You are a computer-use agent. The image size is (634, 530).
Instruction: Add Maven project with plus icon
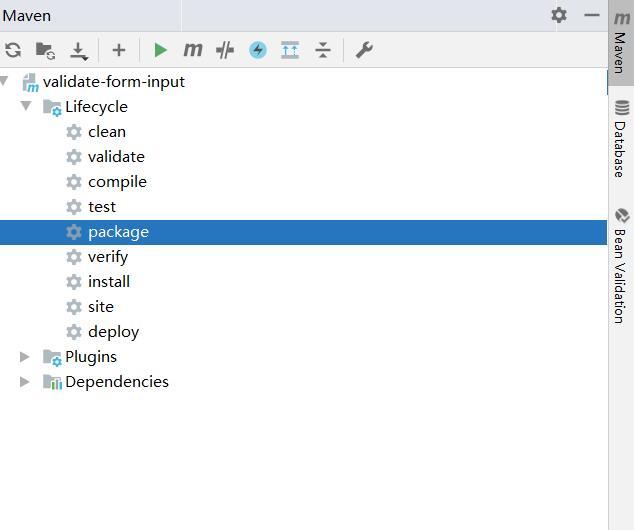(119, 51)
